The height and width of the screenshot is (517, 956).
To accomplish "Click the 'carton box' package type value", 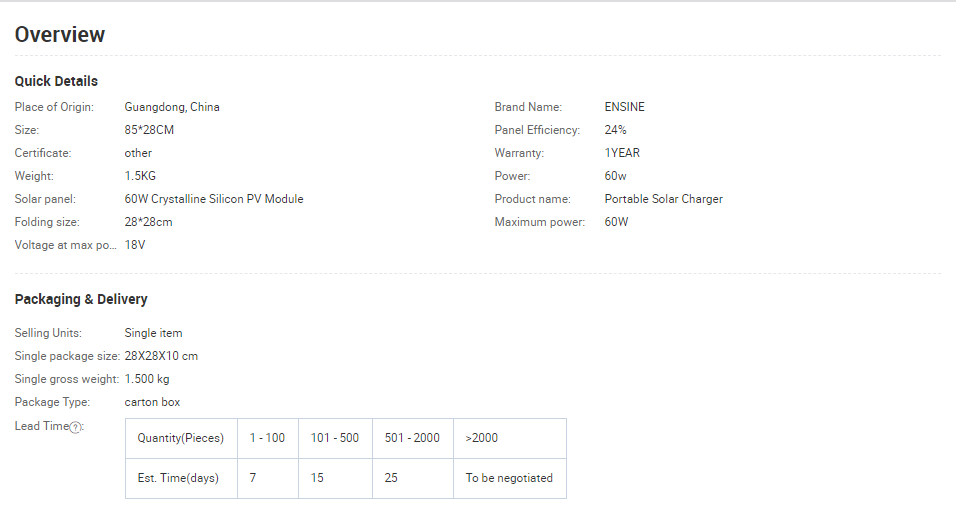I will (152, 402).
